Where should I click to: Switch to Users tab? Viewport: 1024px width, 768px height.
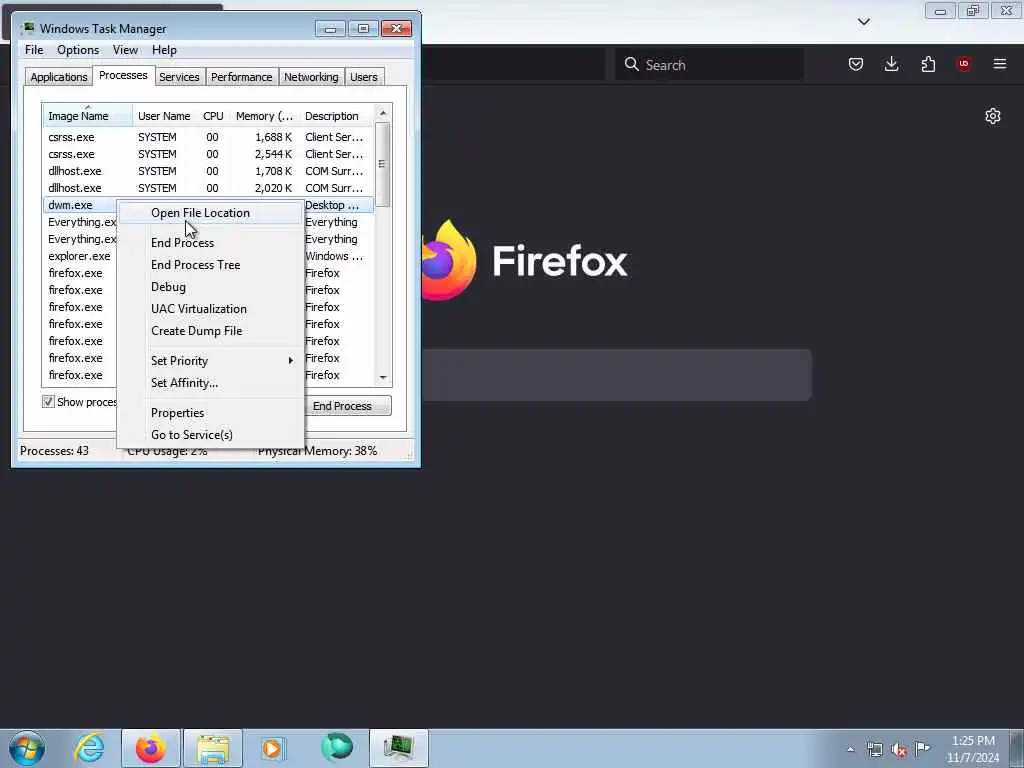click(x=364, y=77)
